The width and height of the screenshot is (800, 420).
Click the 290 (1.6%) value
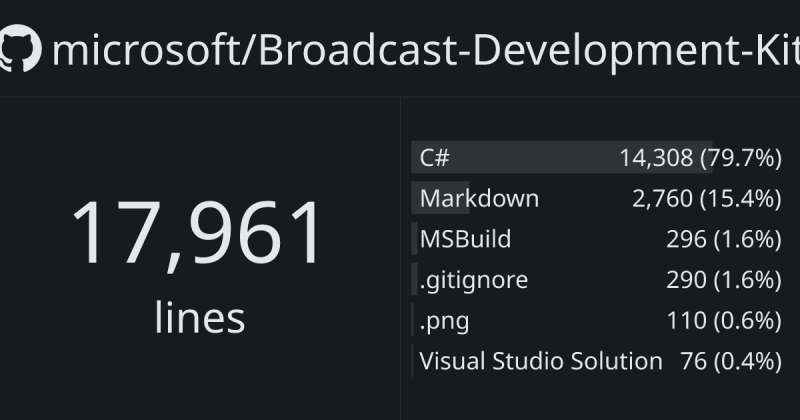click(x=724, y=280)
